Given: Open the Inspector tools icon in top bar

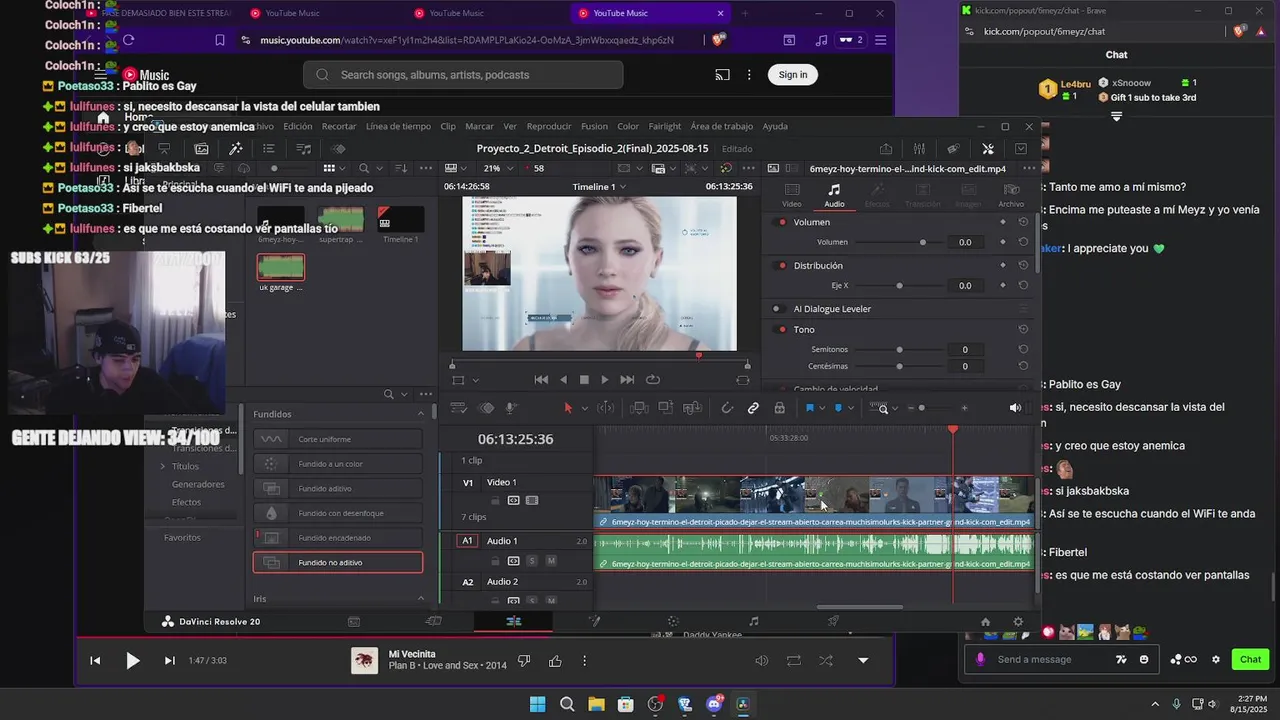Looking at the screenshot, I should point(988,148).
